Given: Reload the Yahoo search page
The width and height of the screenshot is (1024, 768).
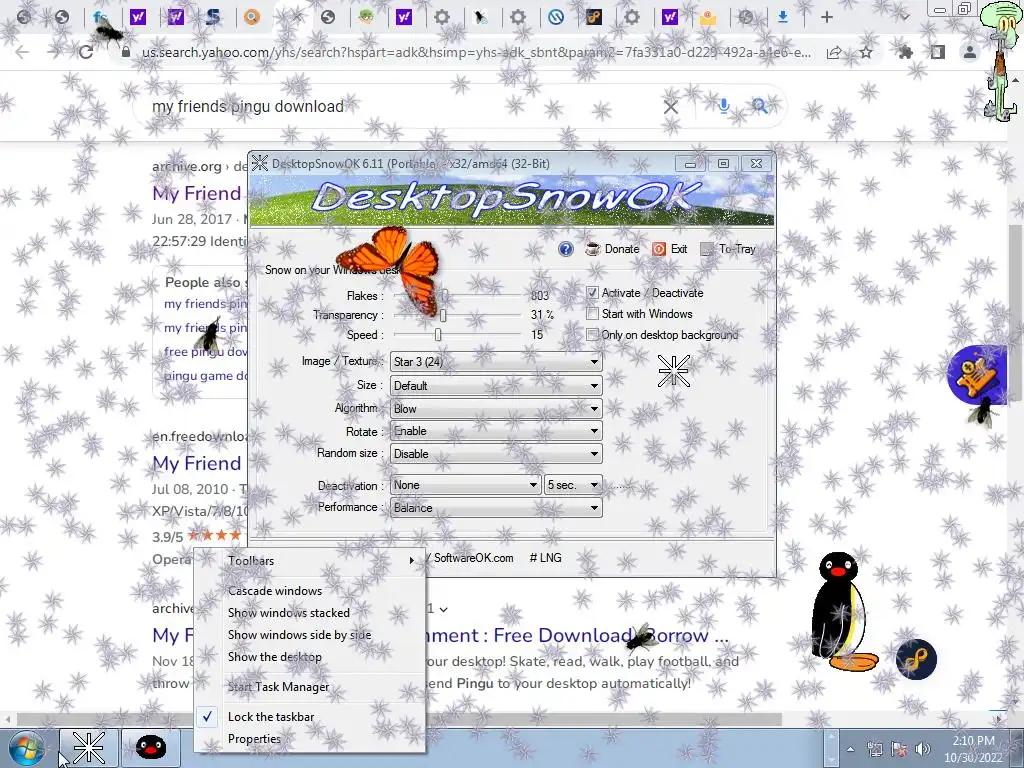Looking at the screenshot, I should pos(86,52).
